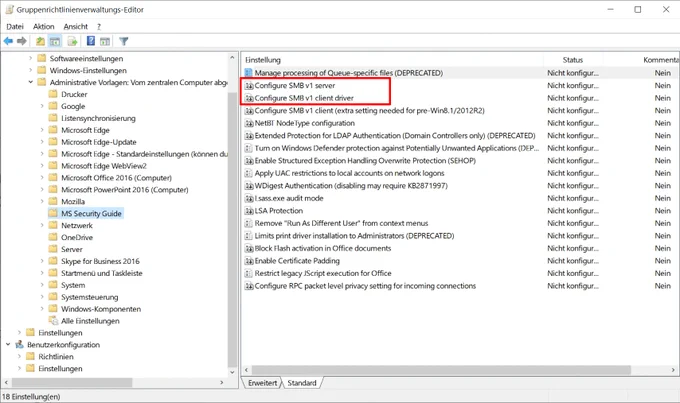Select the Server tree item
The height and width of the screenshot is (403, 680).
point(72,249)
